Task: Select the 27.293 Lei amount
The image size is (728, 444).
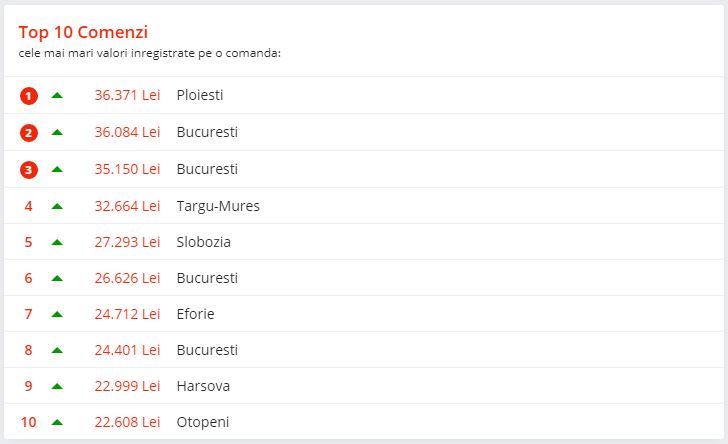Action: coord(127,242)
